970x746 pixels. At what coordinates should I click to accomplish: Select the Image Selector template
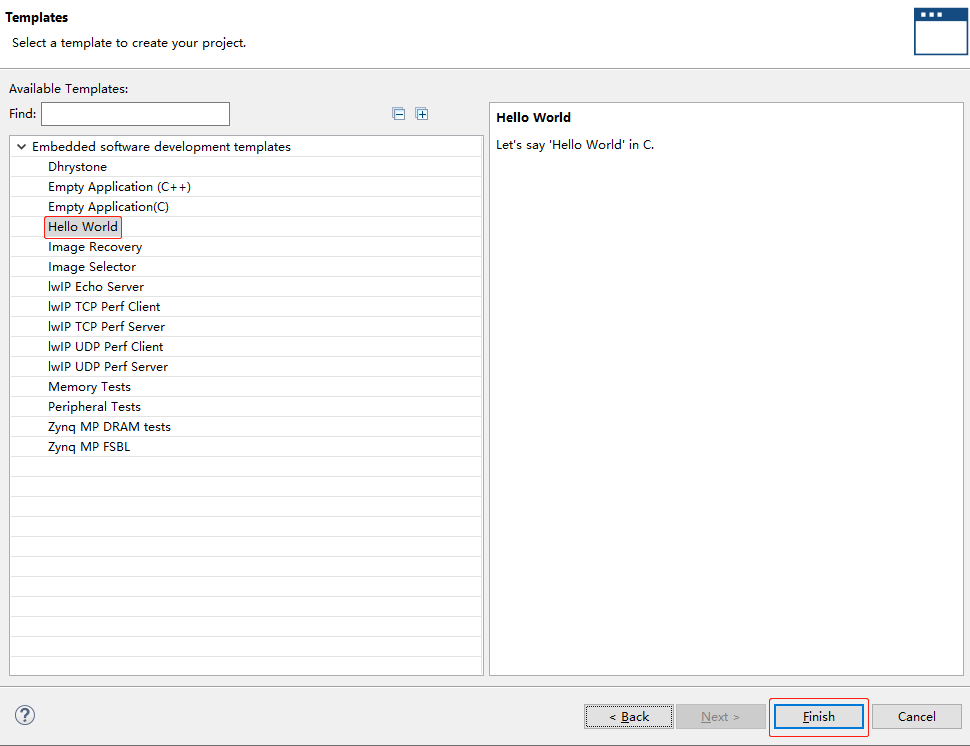click(x=92, y=267)
